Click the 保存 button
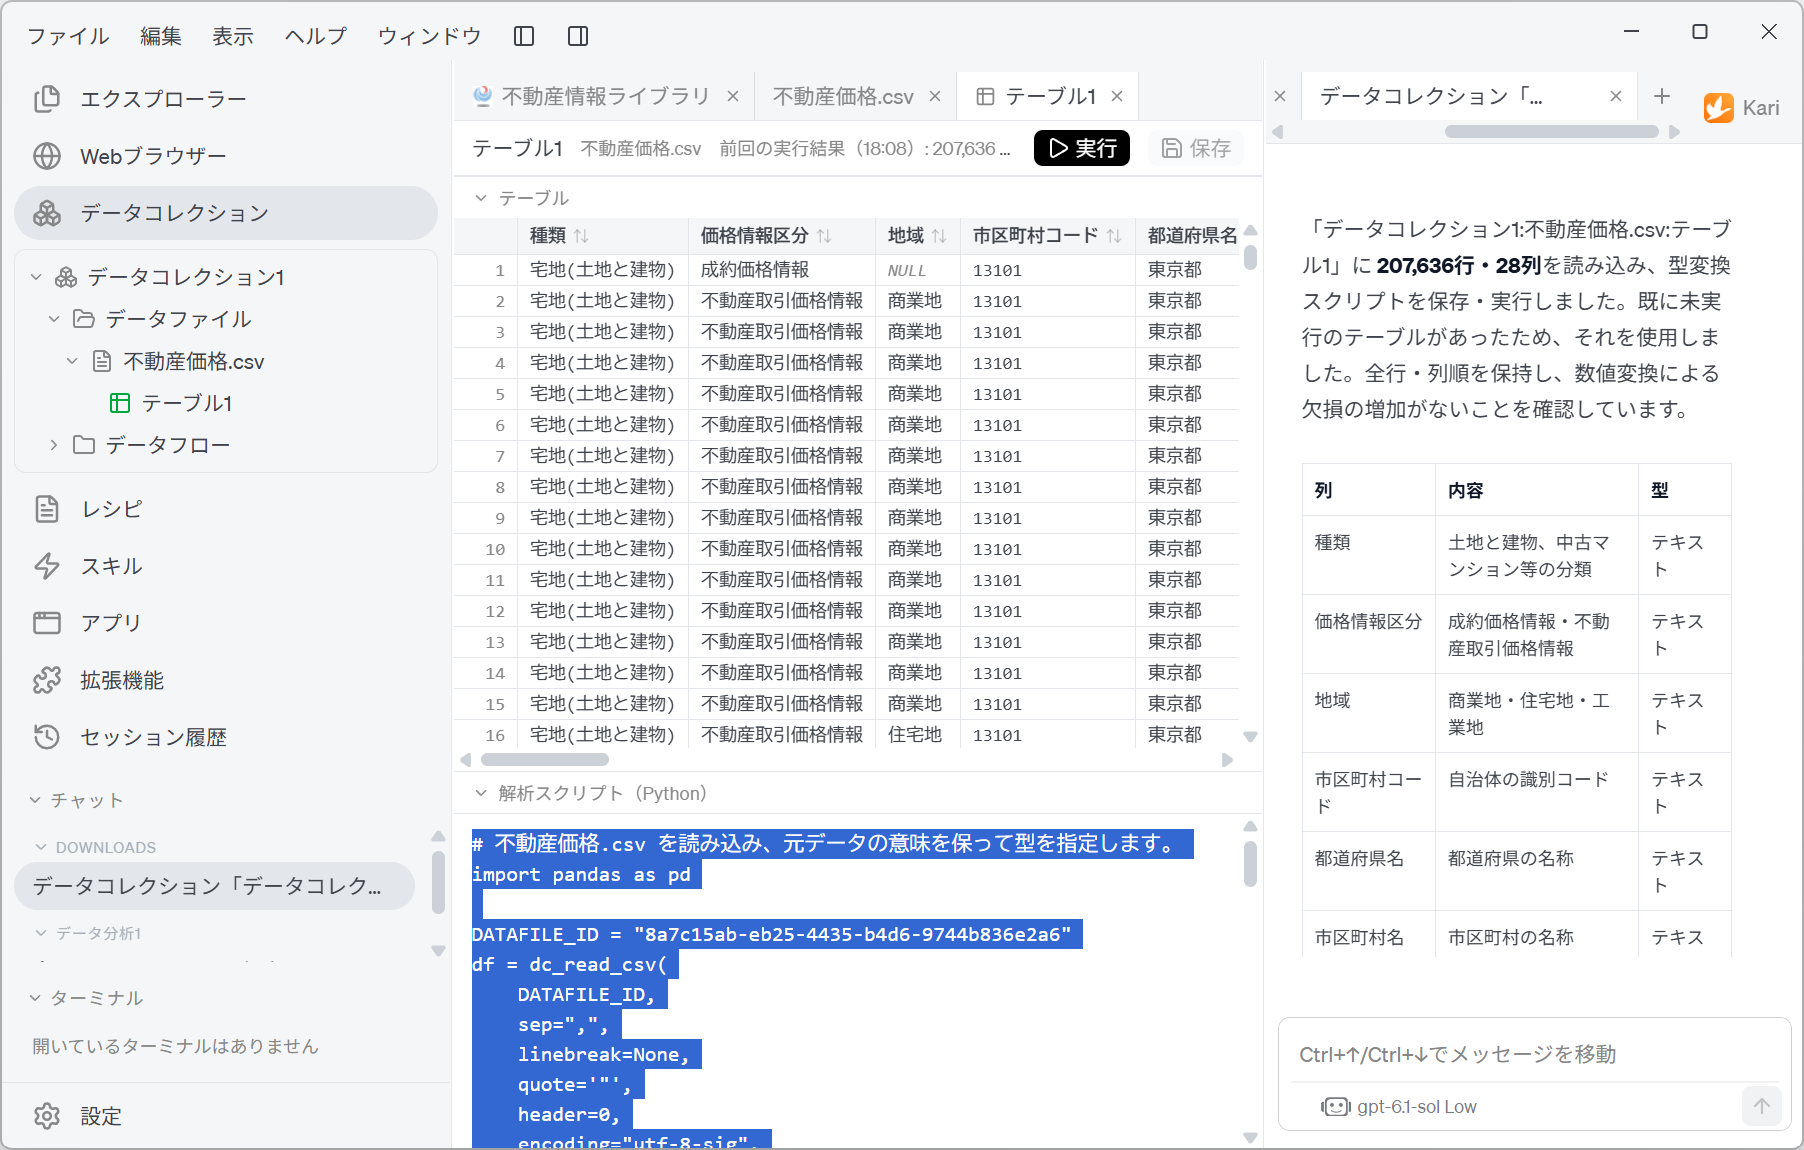 [x=1196, y=148]
